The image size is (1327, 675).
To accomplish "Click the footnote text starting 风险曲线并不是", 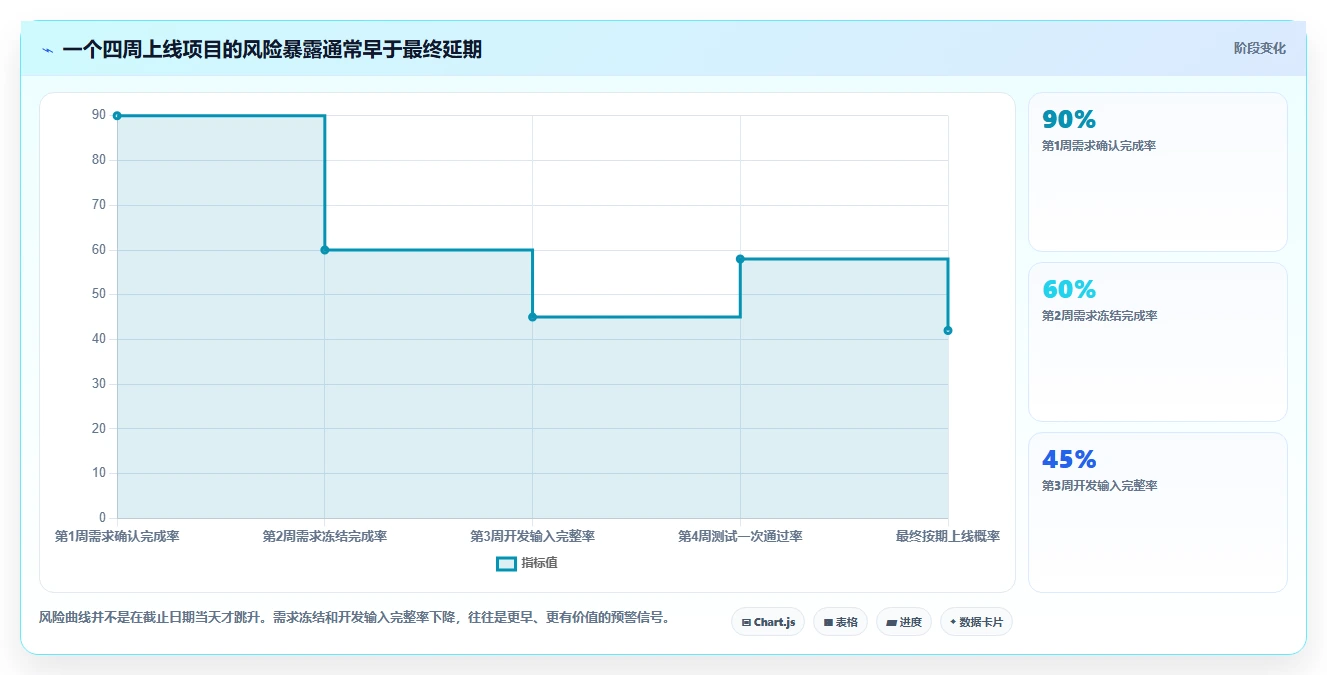I will (354, 618).
